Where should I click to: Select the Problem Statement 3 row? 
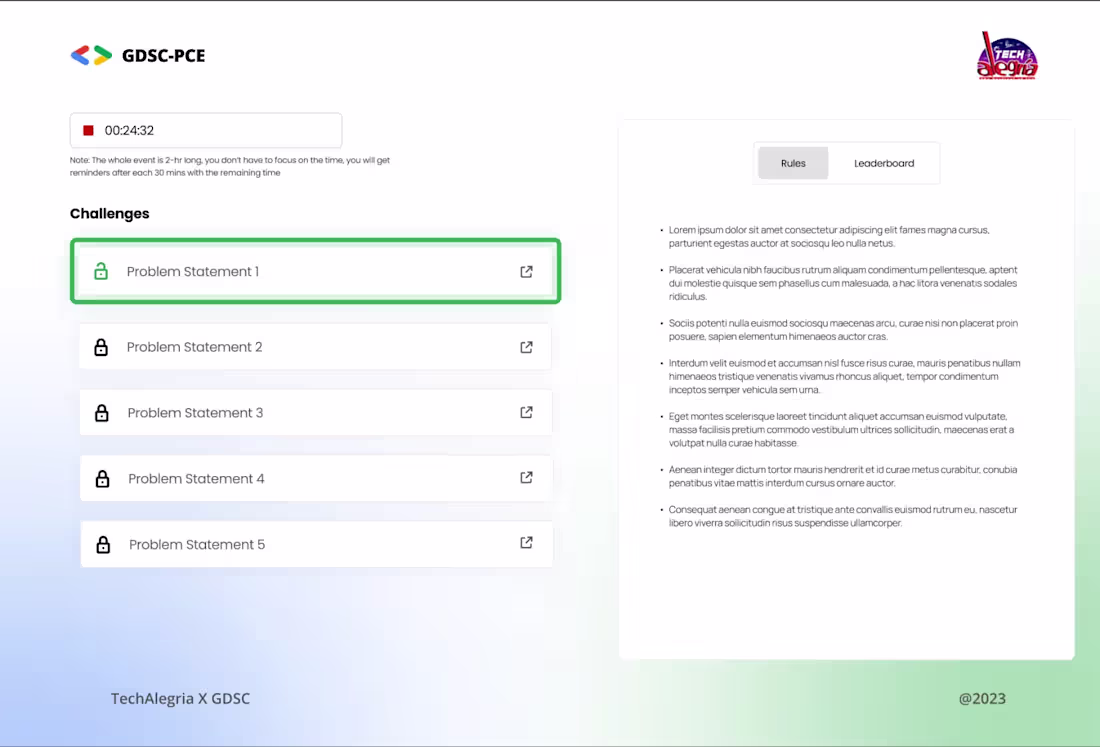tap(300, 413)
